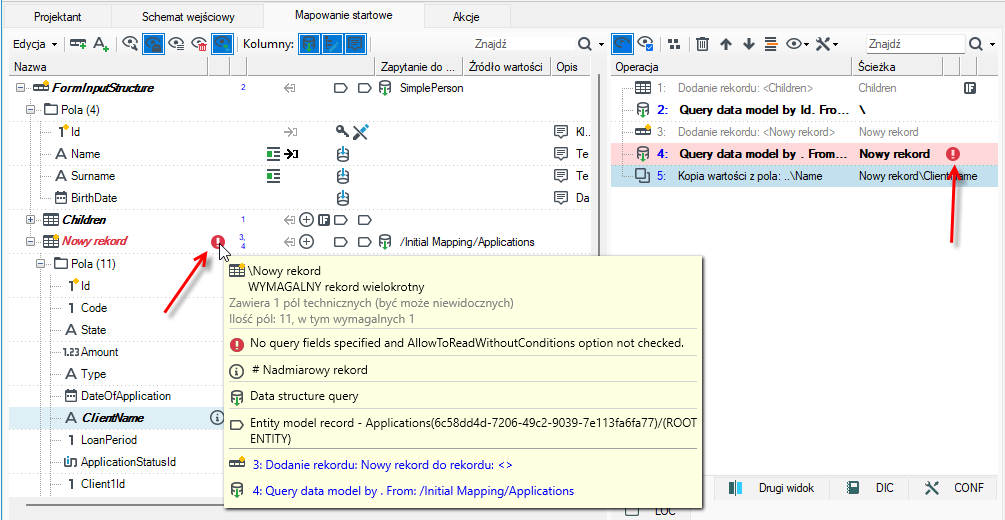Toggle the eye with red trash button

[x=199, y=44]
